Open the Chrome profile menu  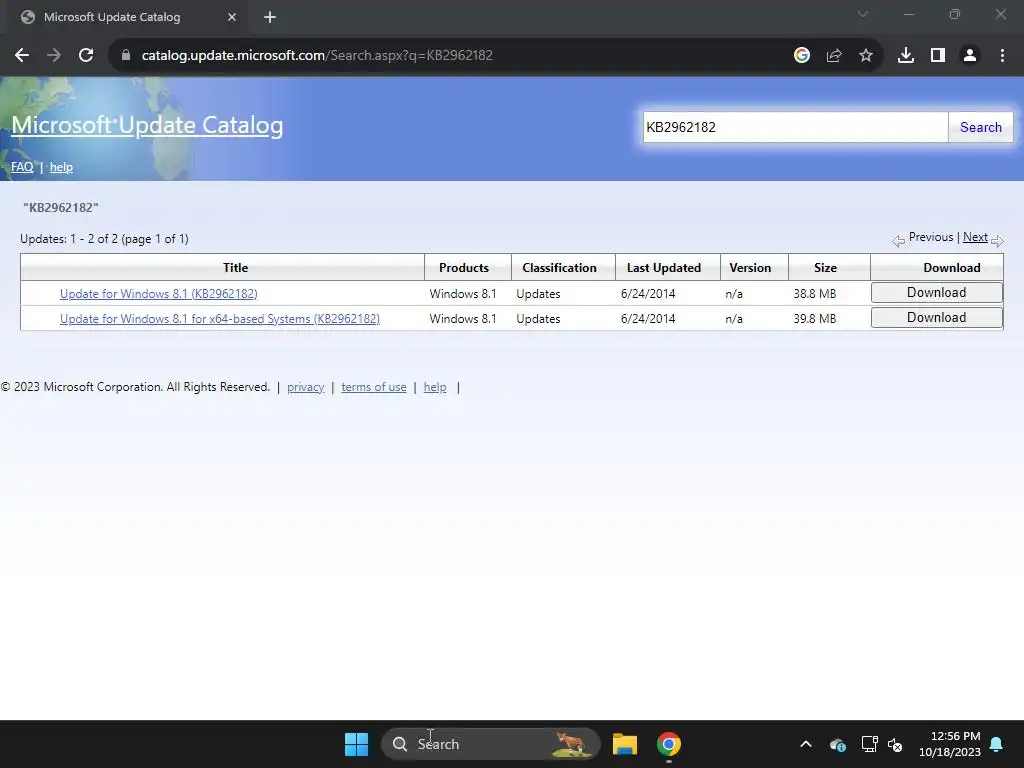[970, 56]
